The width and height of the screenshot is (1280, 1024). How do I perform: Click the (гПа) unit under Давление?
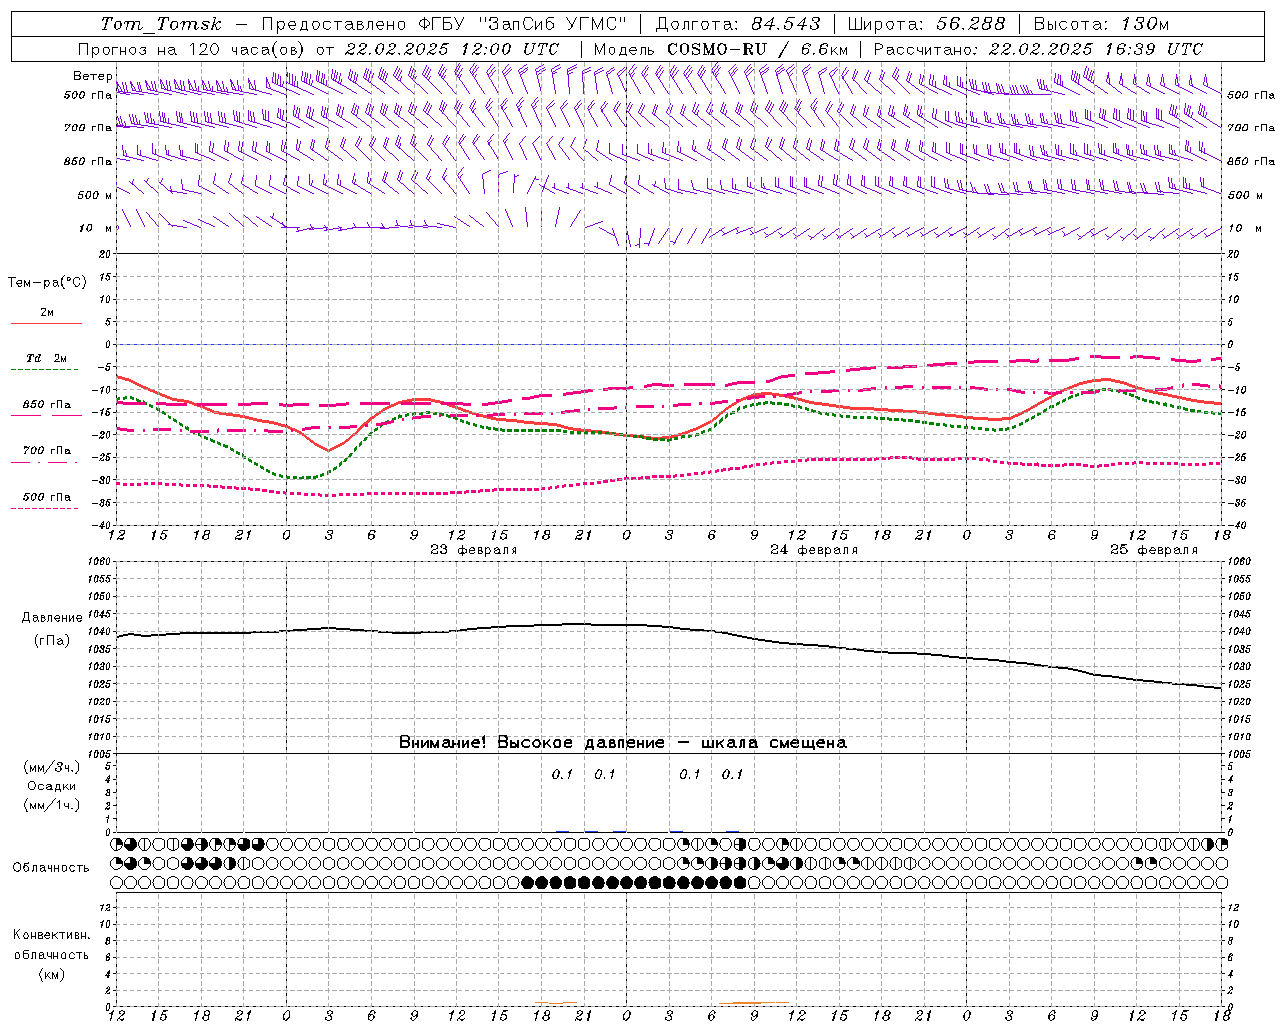click(x=52, y=640)
